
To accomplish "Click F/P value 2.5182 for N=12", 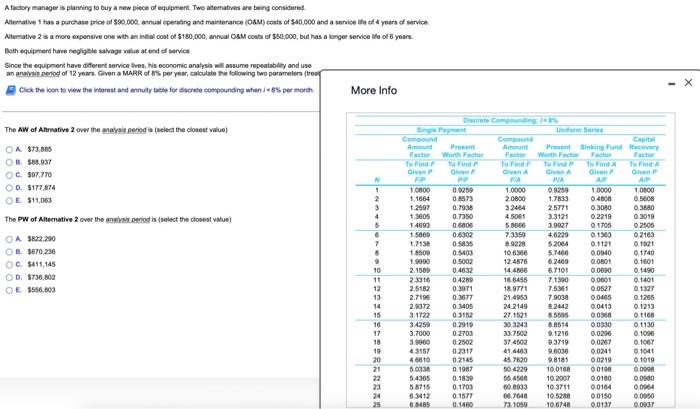I will point(420,289).
